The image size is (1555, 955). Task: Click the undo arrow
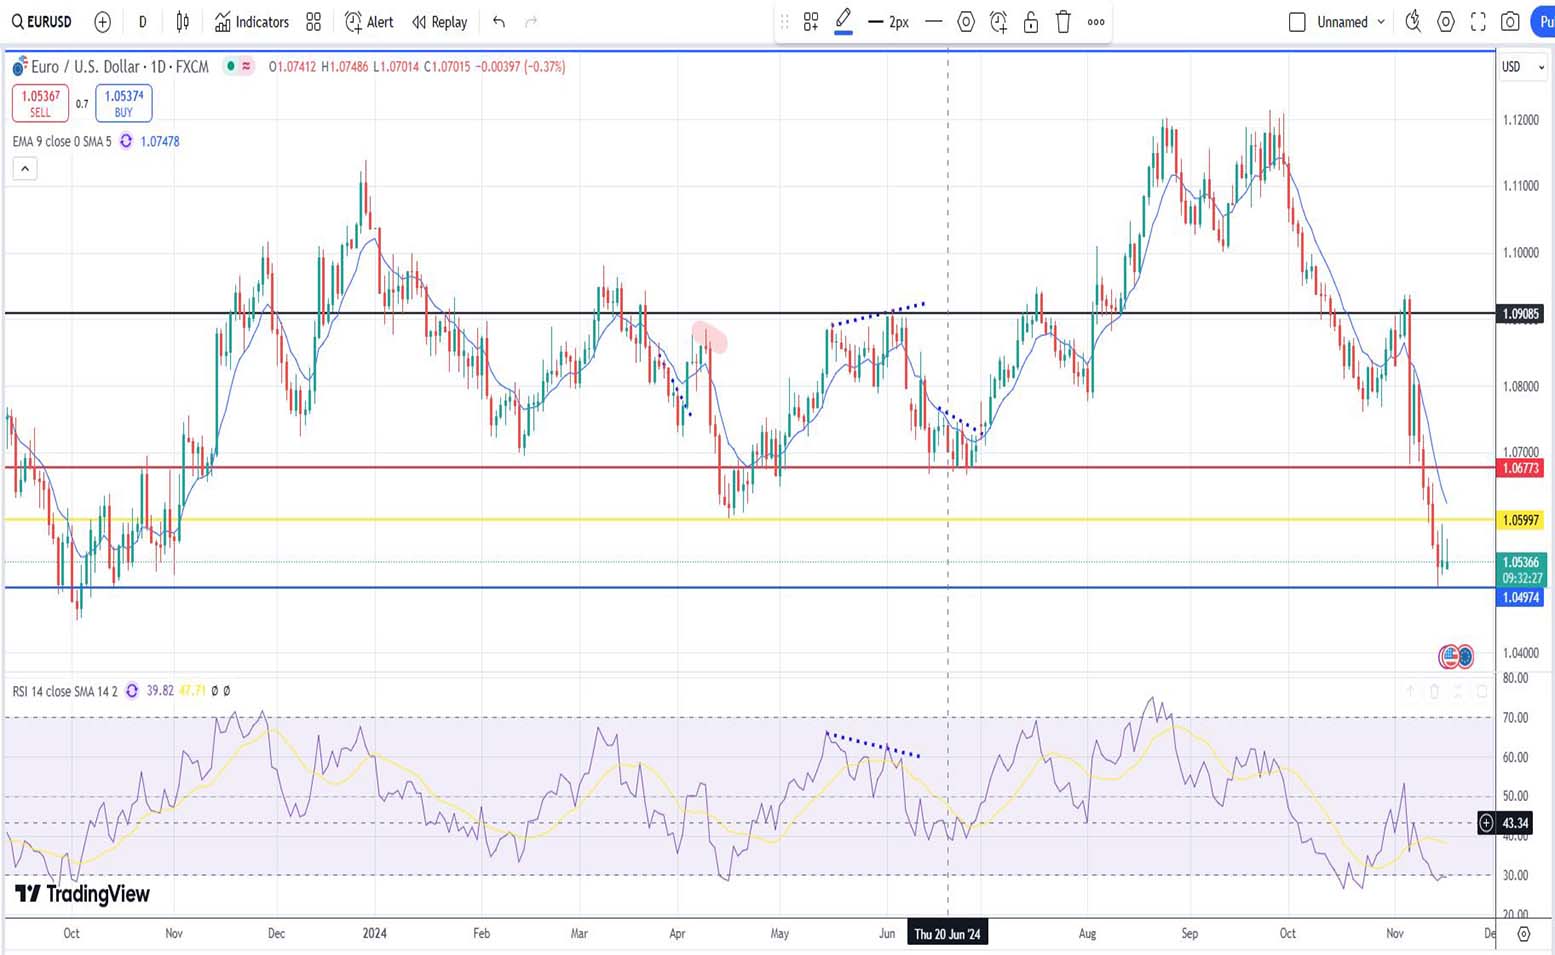(x=499, y=22)
